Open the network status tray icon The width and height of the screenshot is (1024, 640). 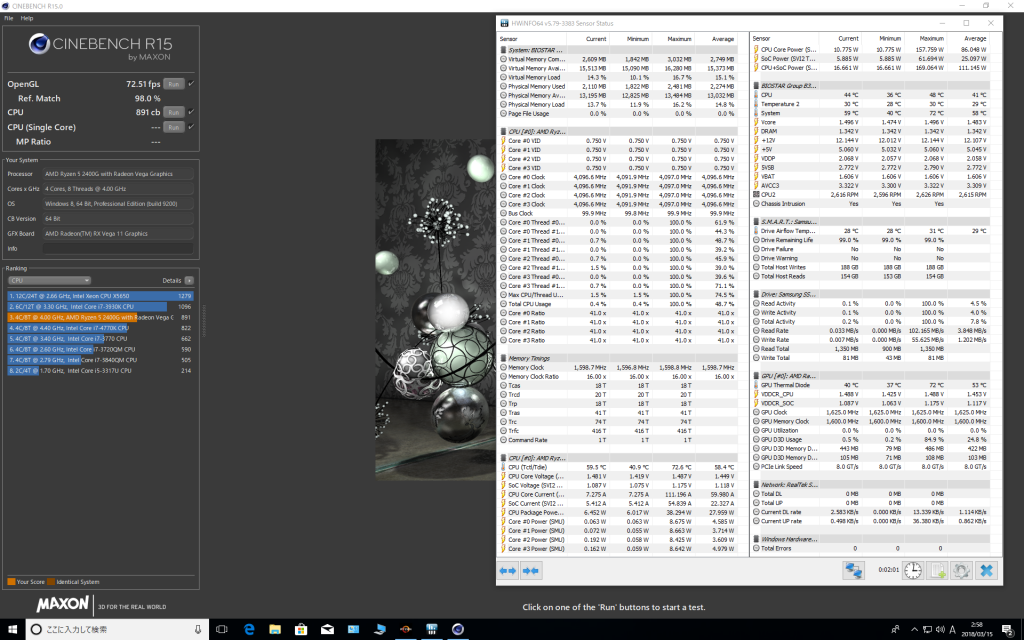[x=927, y=630]
